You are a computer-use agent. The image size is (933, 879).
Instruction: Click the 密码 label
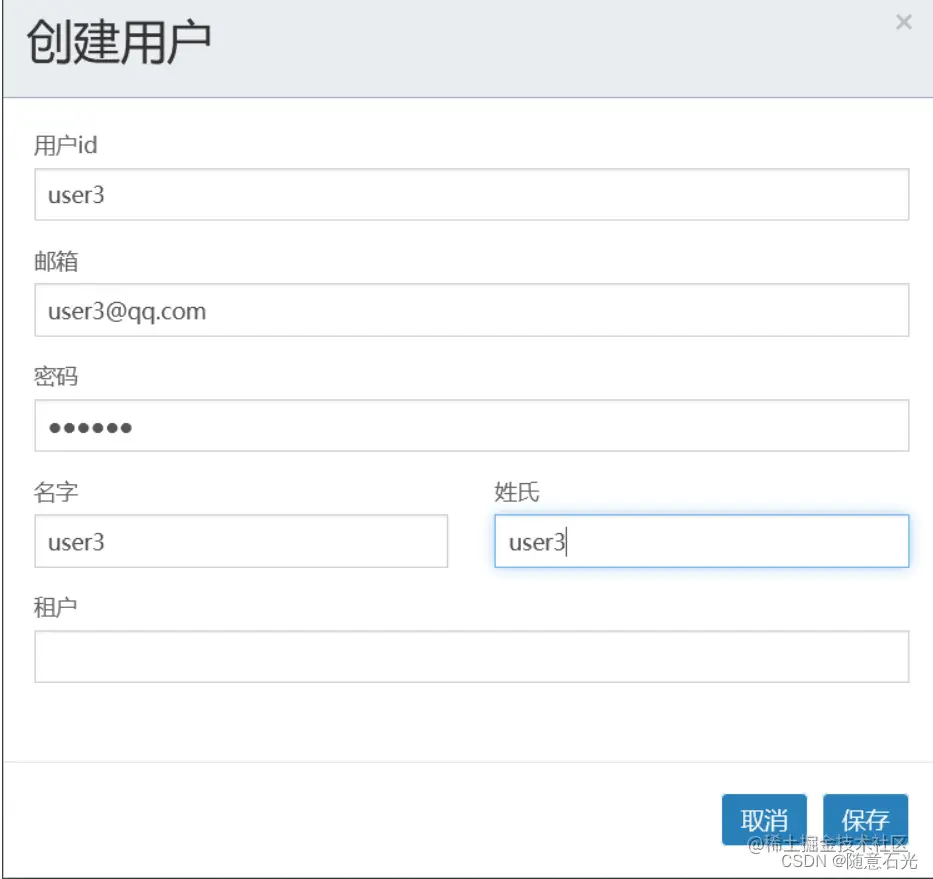tap(56, 376)
